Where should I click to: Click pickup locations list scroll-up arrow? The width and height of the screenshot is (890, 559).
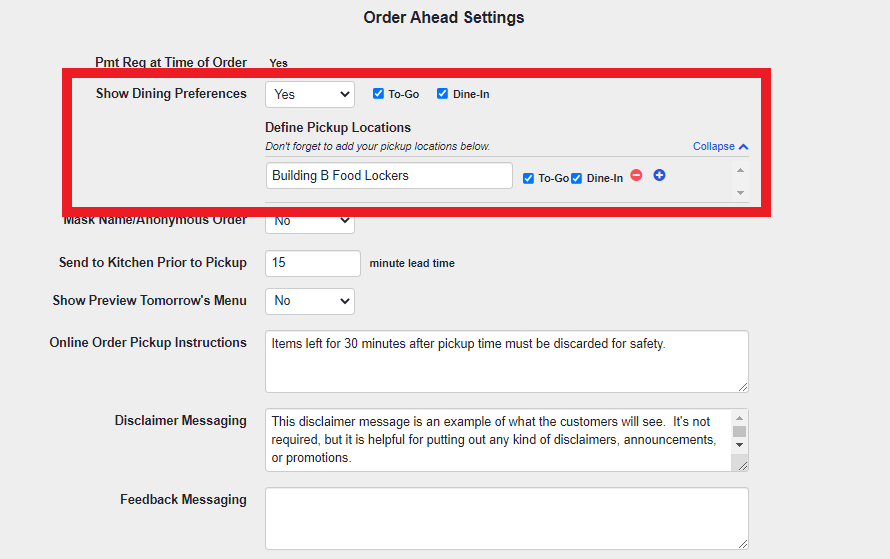click(x=740, y=171)
